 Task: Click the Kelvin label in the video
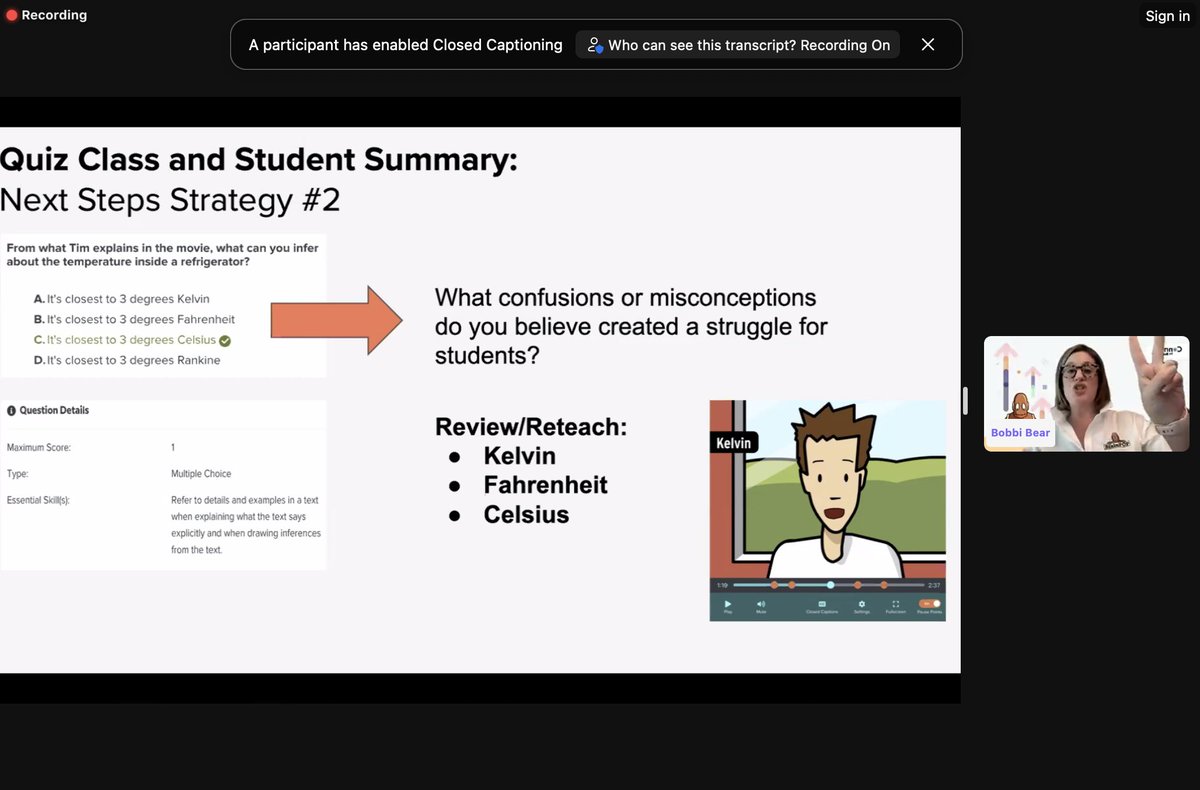tap(733, 443)
